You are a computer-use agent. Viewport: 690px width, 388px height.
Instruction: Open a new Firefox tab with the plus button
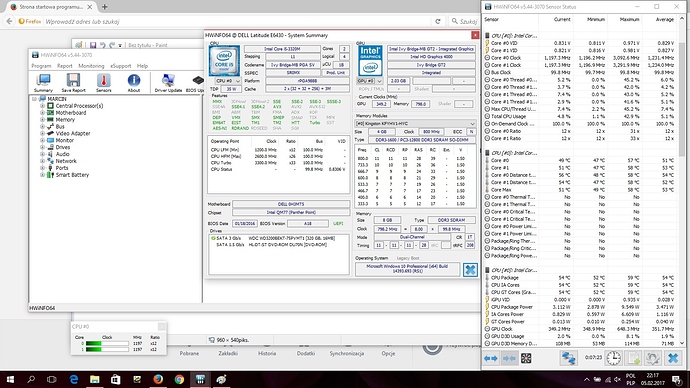(105, 7)
